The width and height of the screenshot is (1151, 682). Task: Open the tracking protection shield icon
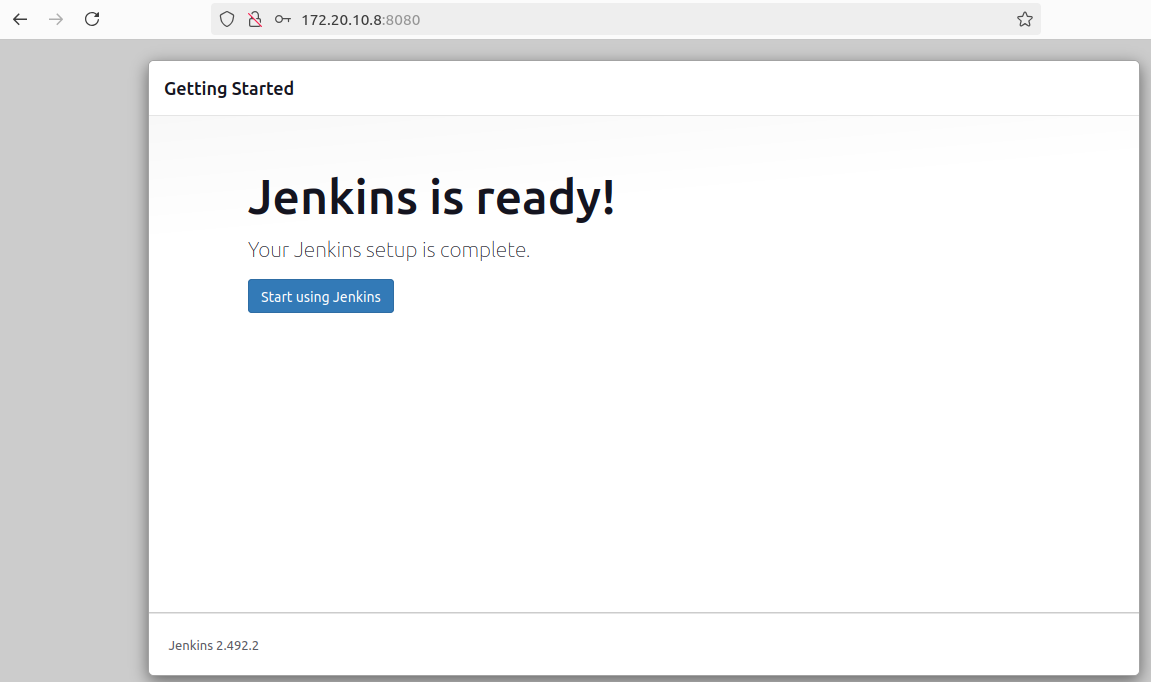click(x=227, y=20)
